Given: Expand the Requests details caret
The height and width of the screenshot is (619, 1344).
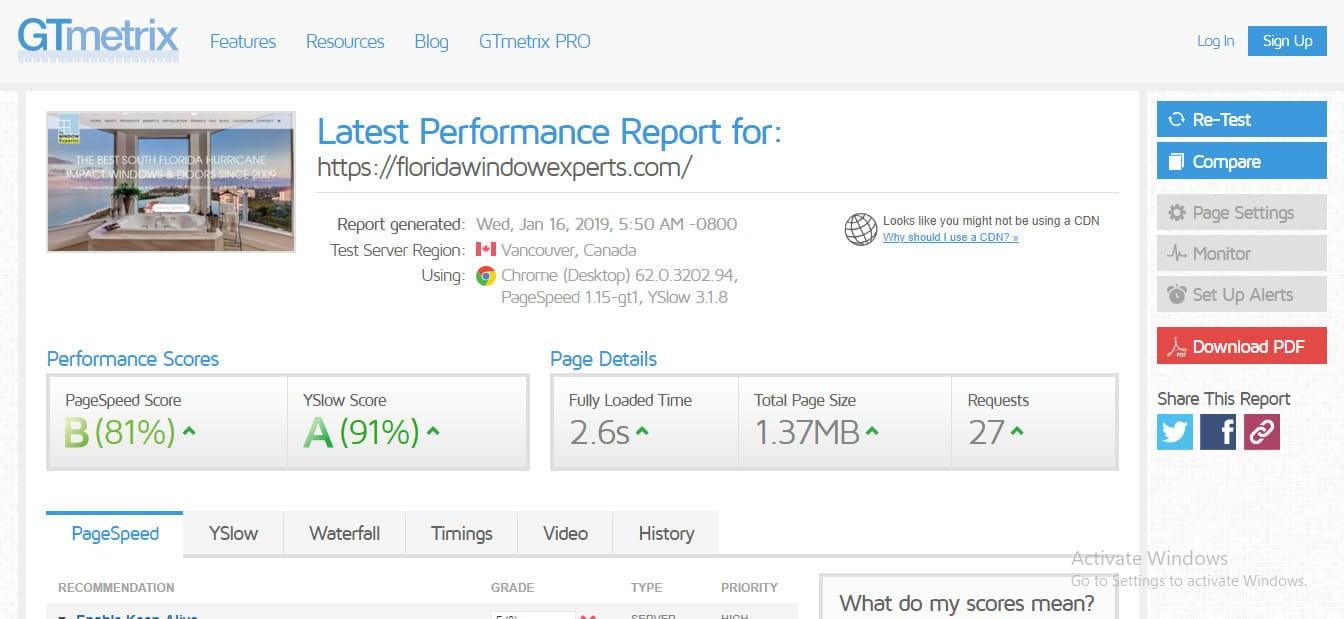Looking at the screenshot, I should [1016, 432].
